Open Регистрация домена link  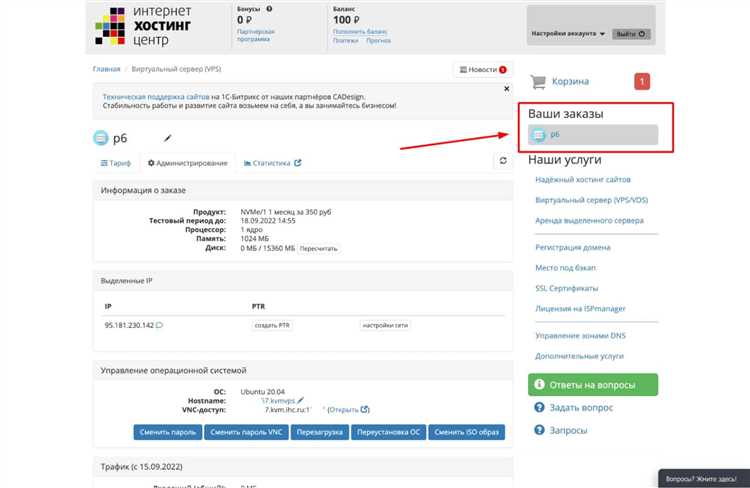click(573, 247)
